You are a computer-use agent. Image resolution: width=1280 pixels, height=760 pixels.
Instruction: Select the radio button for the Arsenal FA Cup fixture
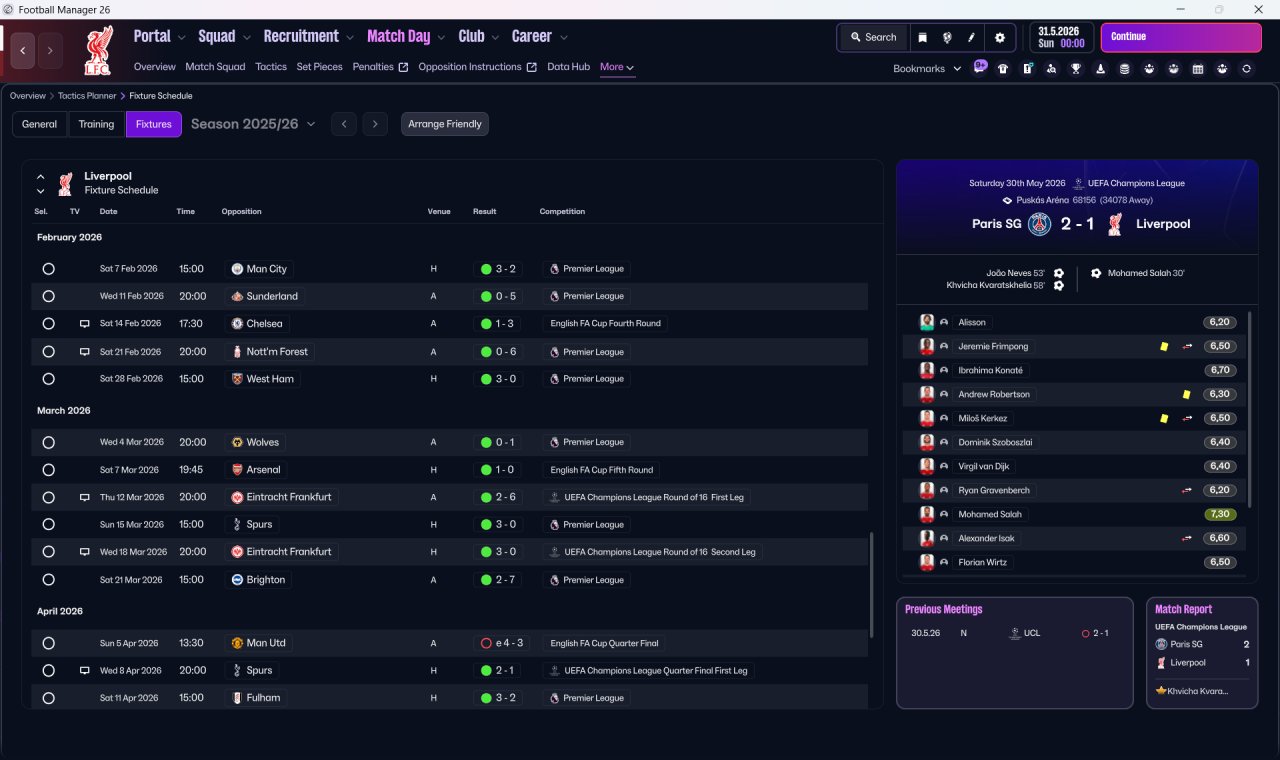(48, 470)
